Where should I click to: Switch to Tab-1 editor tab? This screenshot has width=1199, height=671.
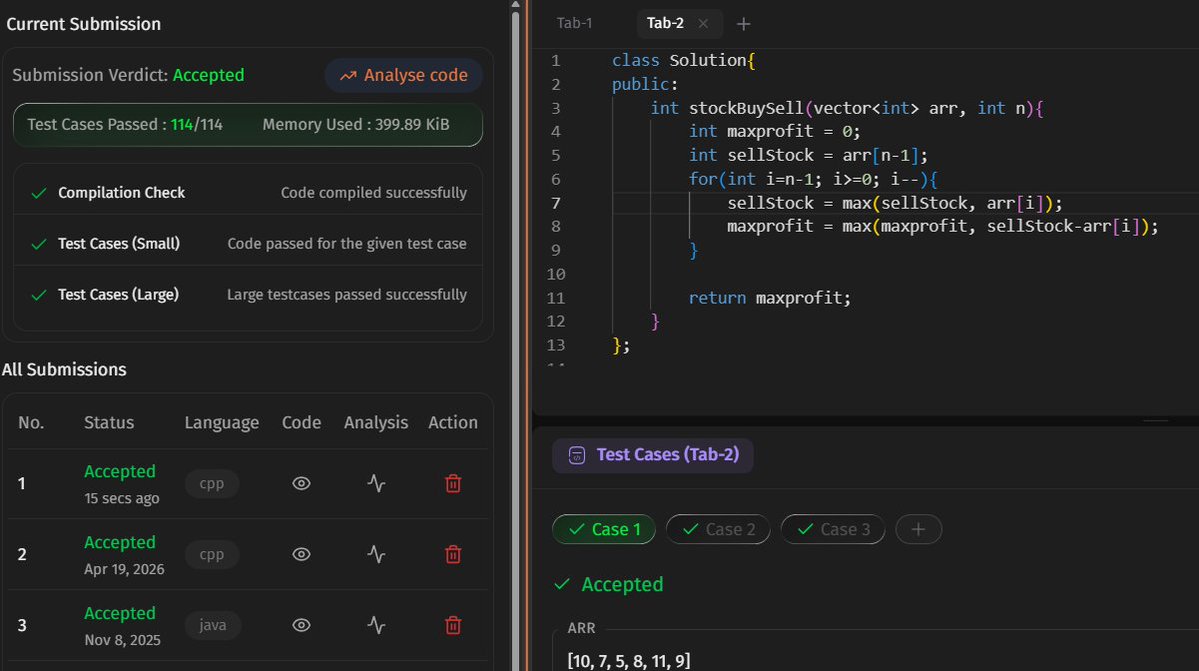(574, 23)
